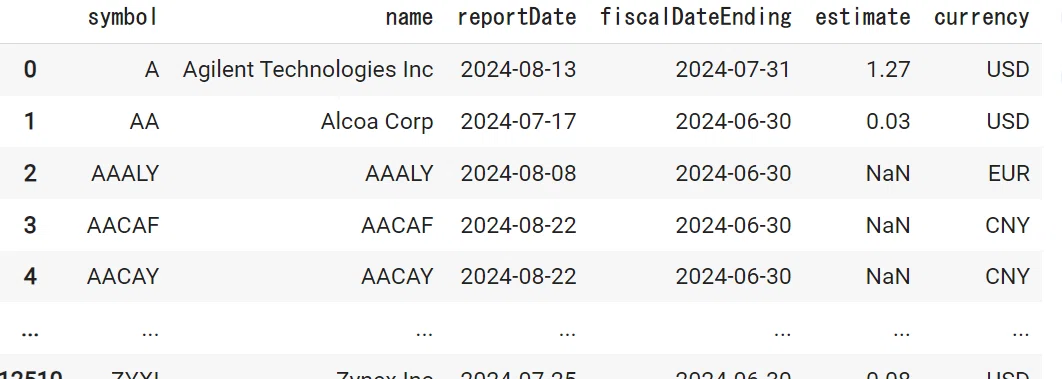Screen dimensions: 1062x379
Task: Select the AACAF symbol cell
Action: point(123,225)
